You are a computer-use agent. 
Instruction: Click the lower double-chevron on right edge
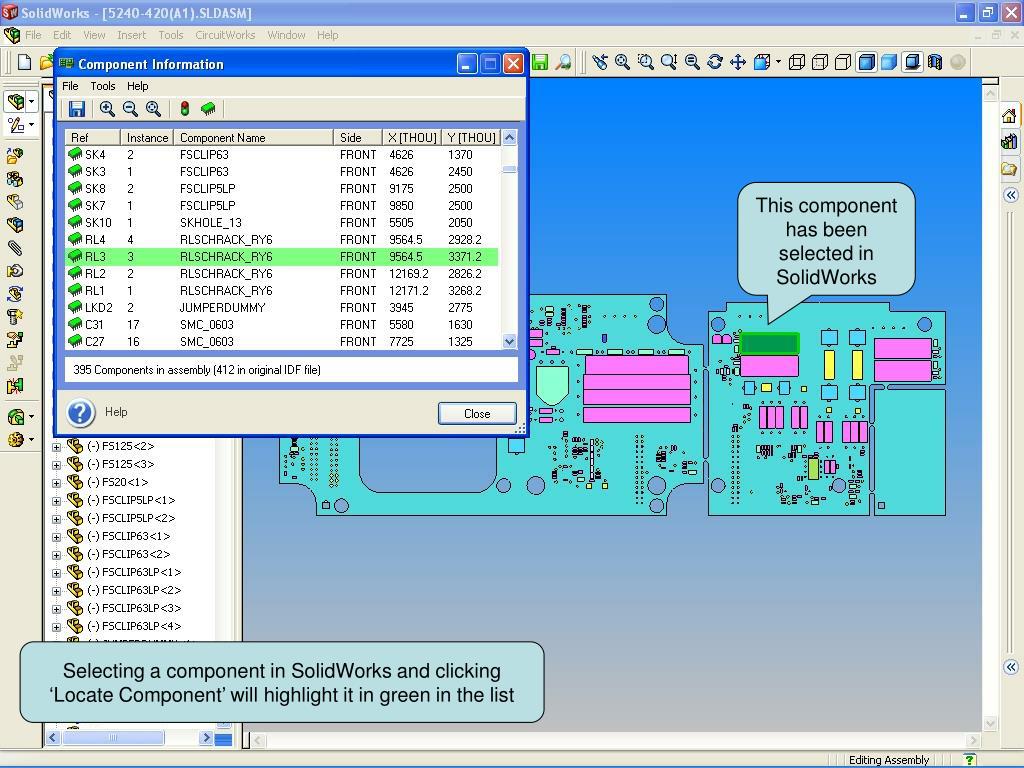(x=1011, y=667)
